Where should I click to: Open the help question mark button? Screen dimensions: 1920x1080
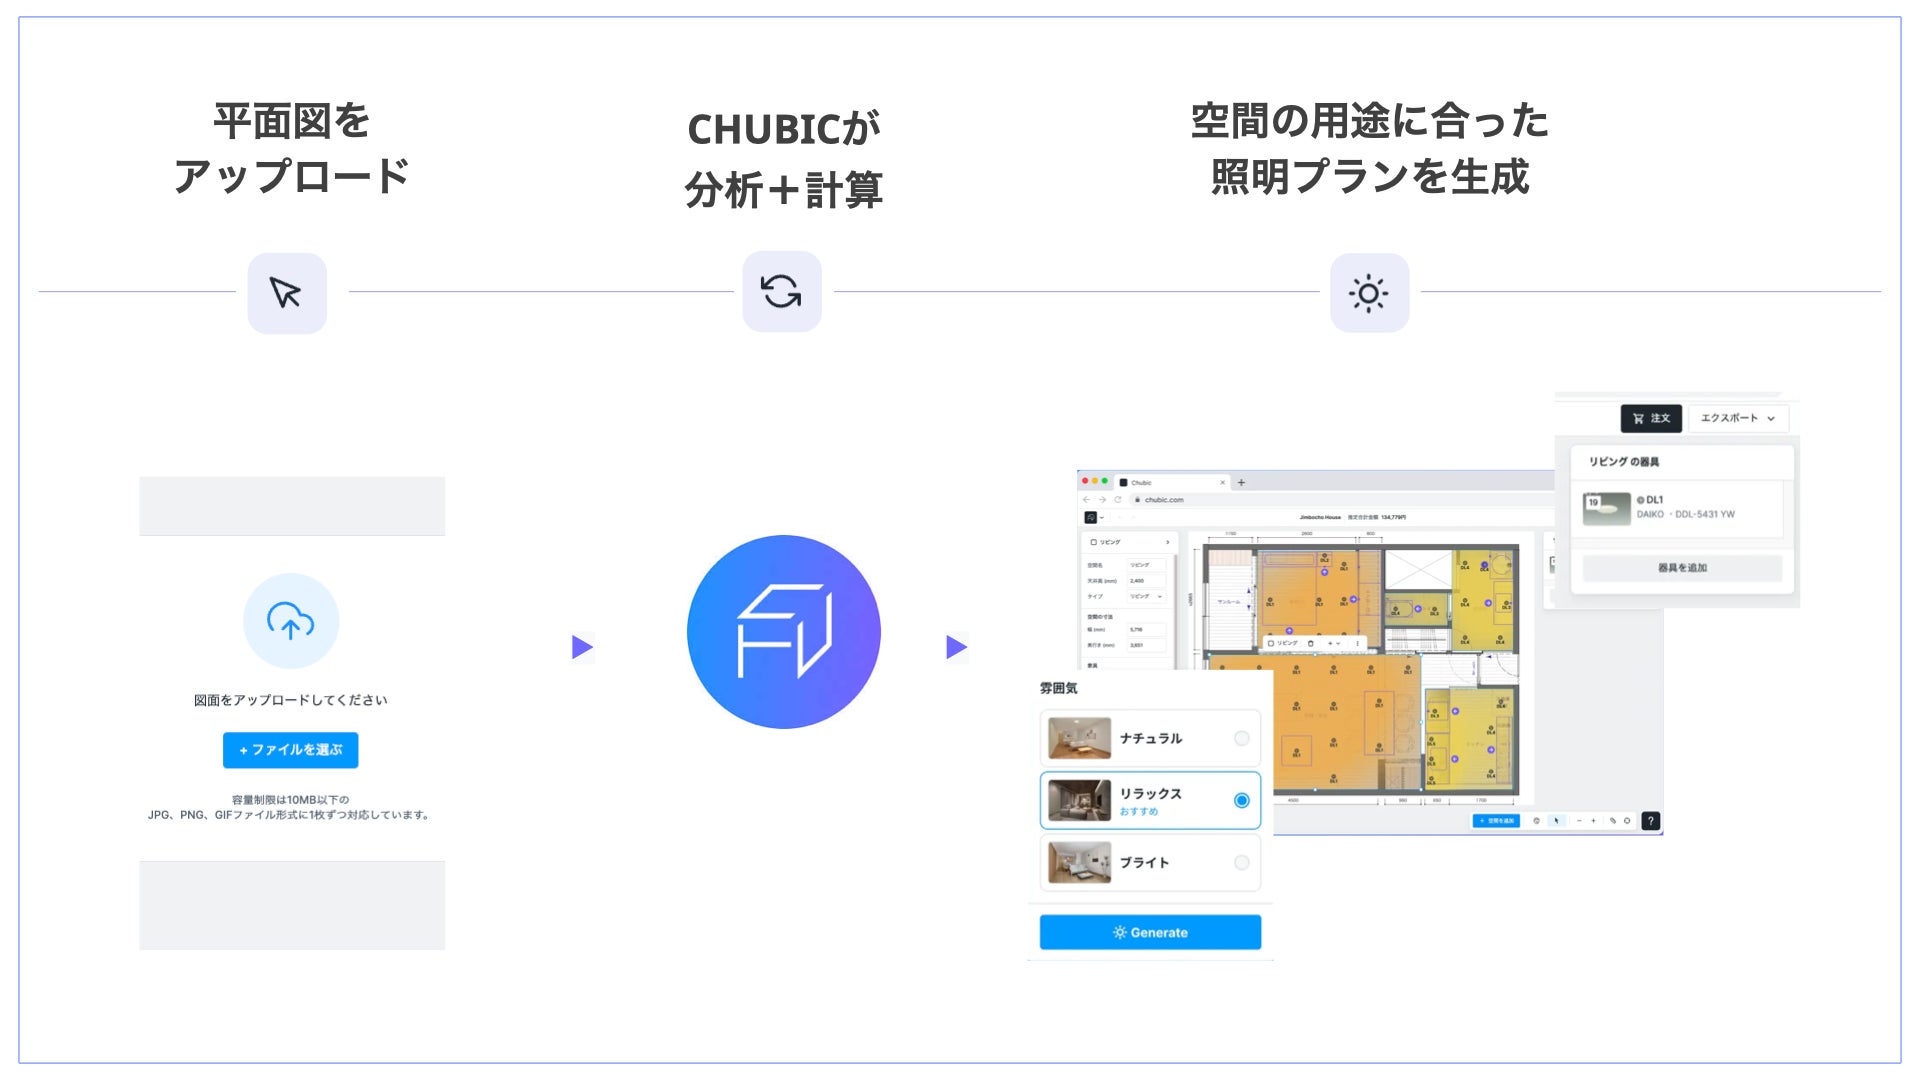click(x=1651, y=821)
